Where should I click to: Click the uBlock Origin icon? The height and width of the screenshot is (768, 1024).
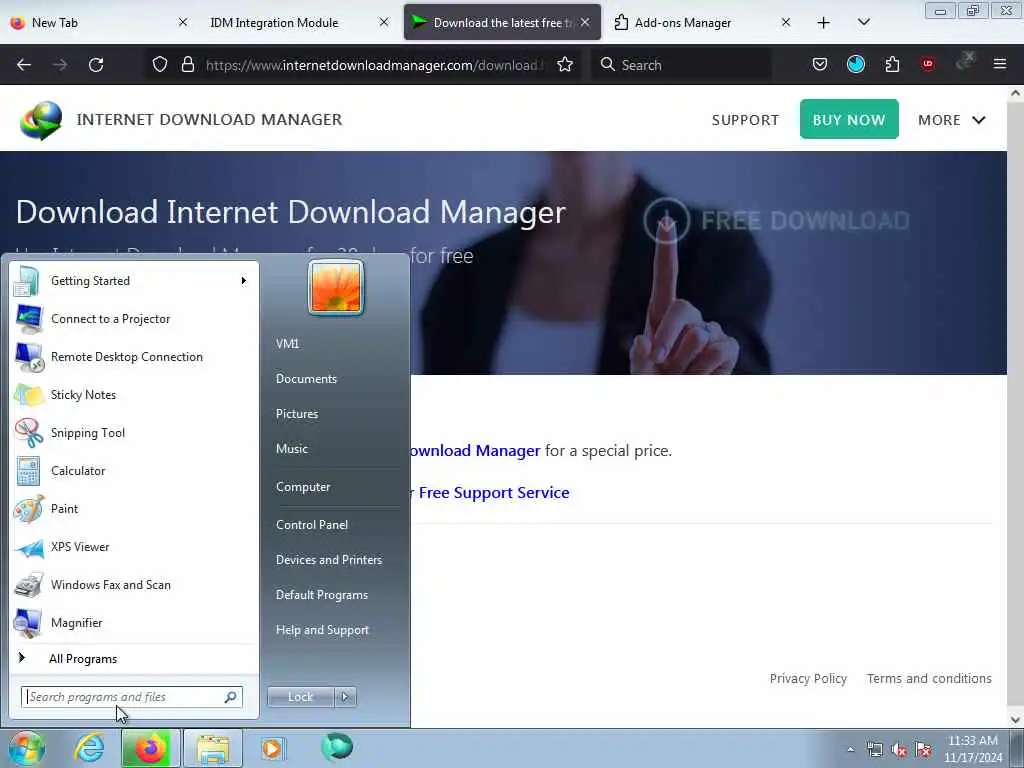[x=928, y=64]
